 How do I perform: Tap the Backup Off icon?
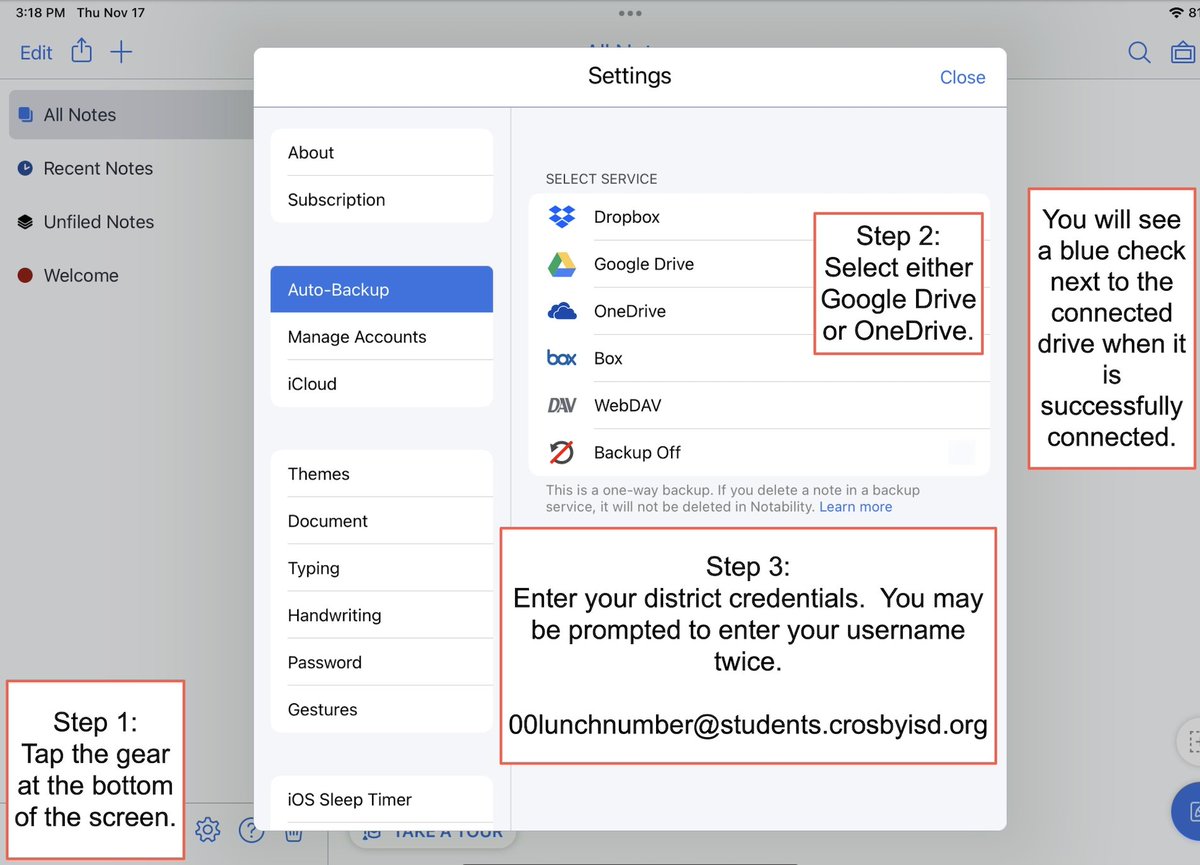click(x=562, y=452)
